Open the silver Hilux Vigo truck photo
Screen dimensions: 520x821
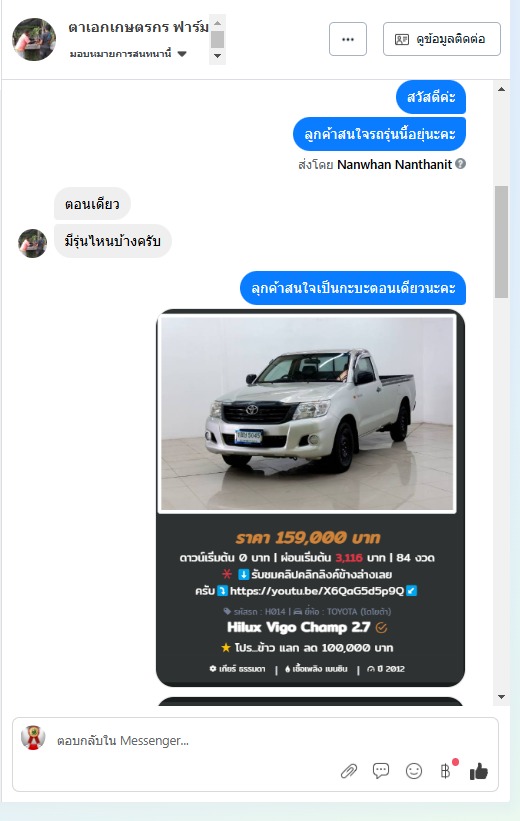click(307, 413)
